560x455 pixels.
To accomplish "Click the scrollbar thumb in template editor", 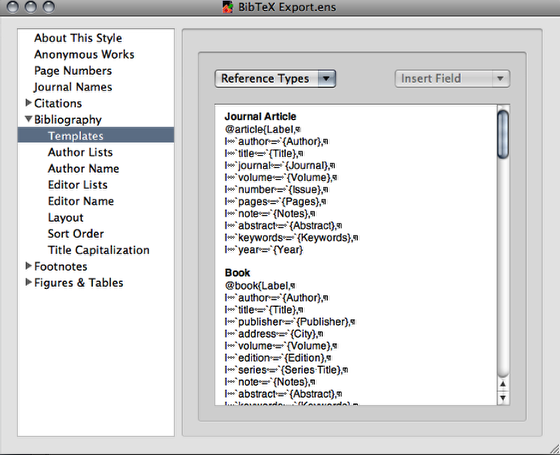I will pyautogui.click(x=503, y=135).
